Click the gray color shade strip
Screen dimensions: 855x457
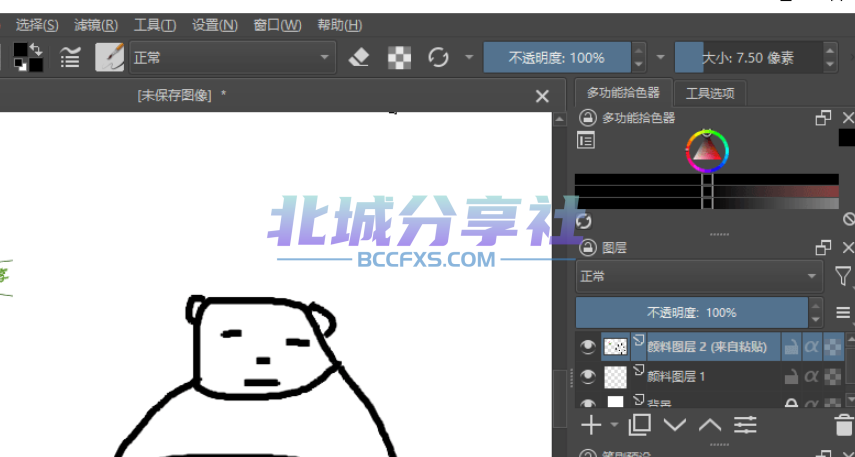point(707,203)
